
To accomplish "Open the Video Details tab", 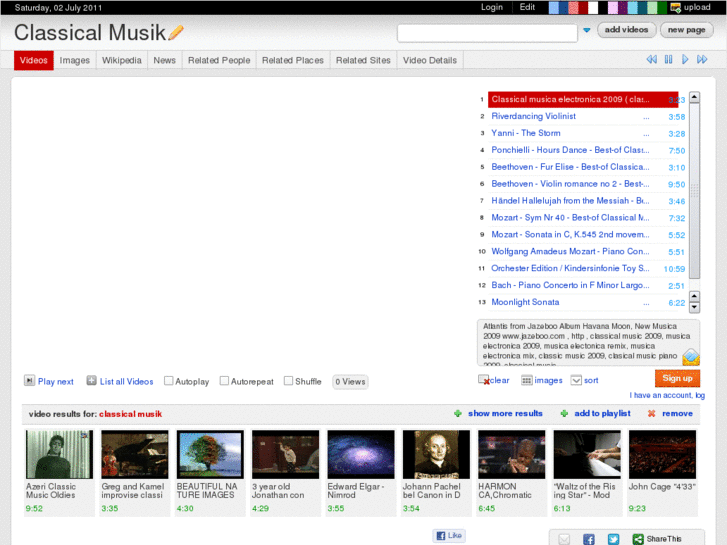I will click(x=430, y=60).
